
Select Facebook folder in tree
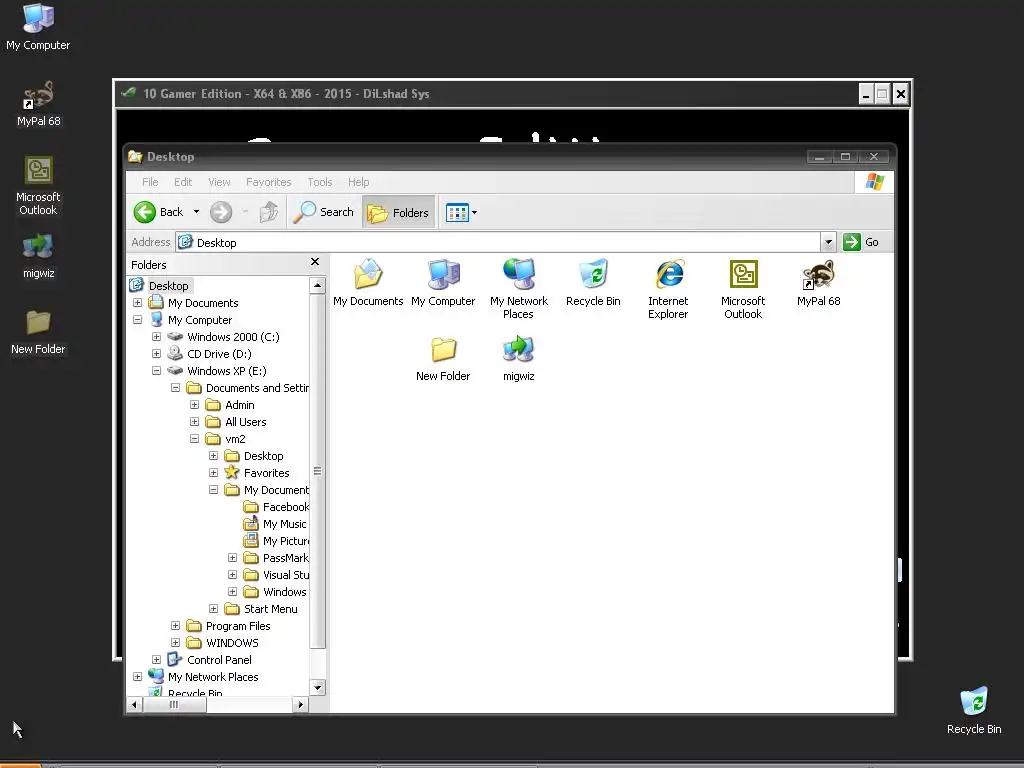pyautogui.click(x=286, y=507)
